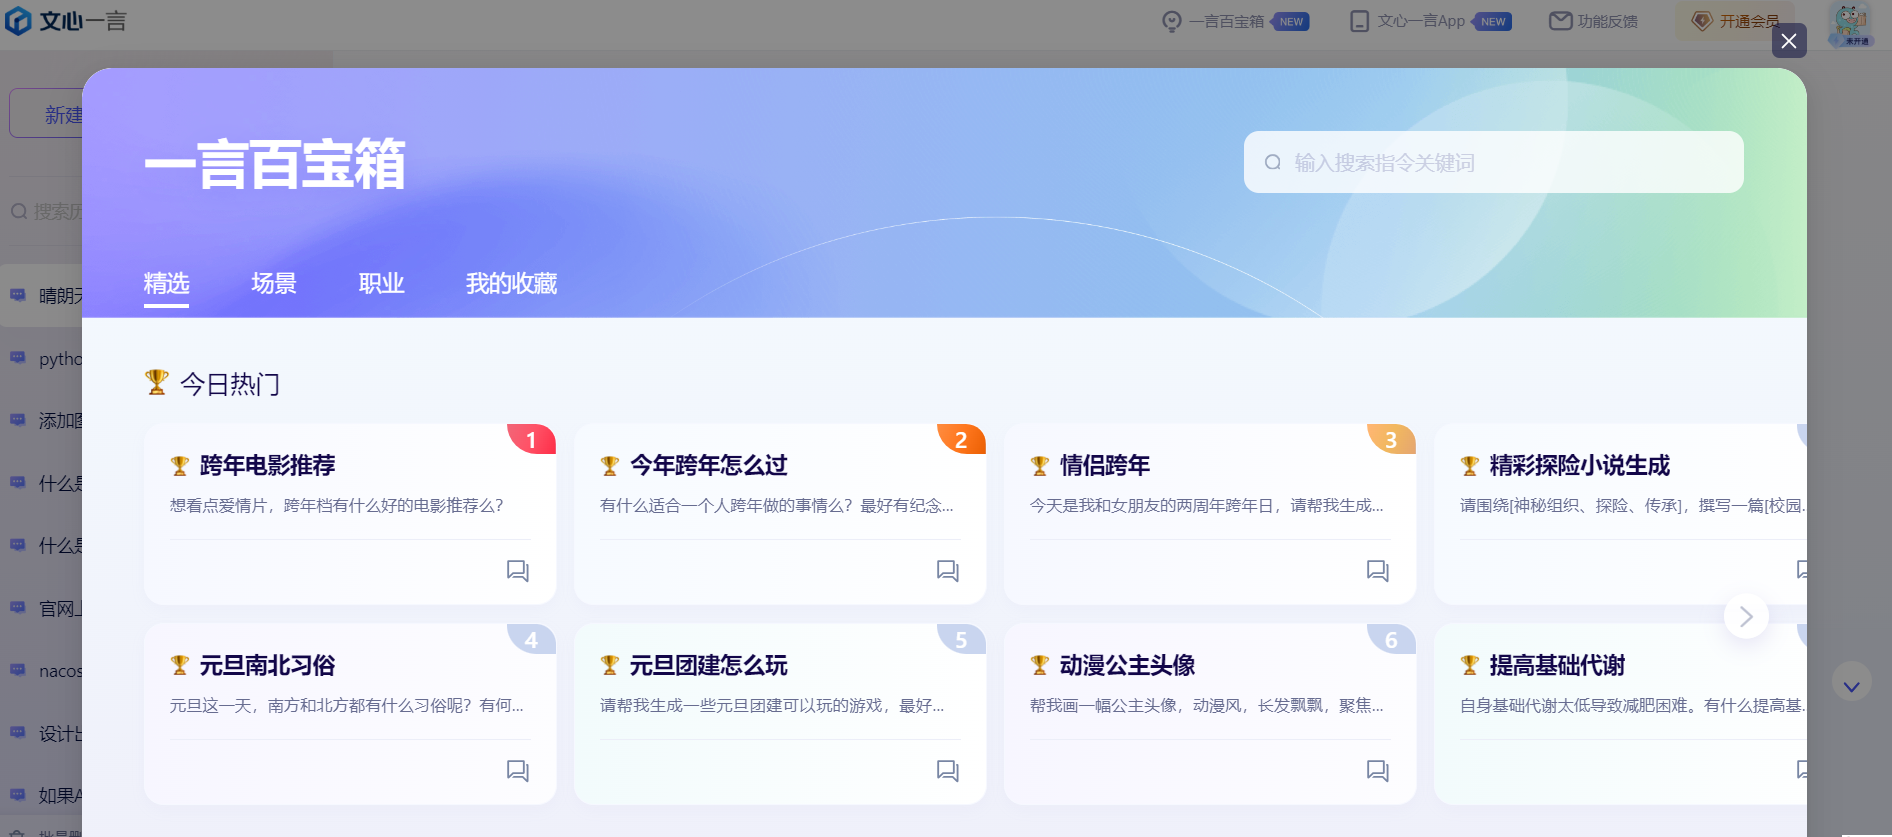The image size is (1892, 837).
Task: Click the chat icon on 跨年电影推荐 card
Action: [517, 570]
